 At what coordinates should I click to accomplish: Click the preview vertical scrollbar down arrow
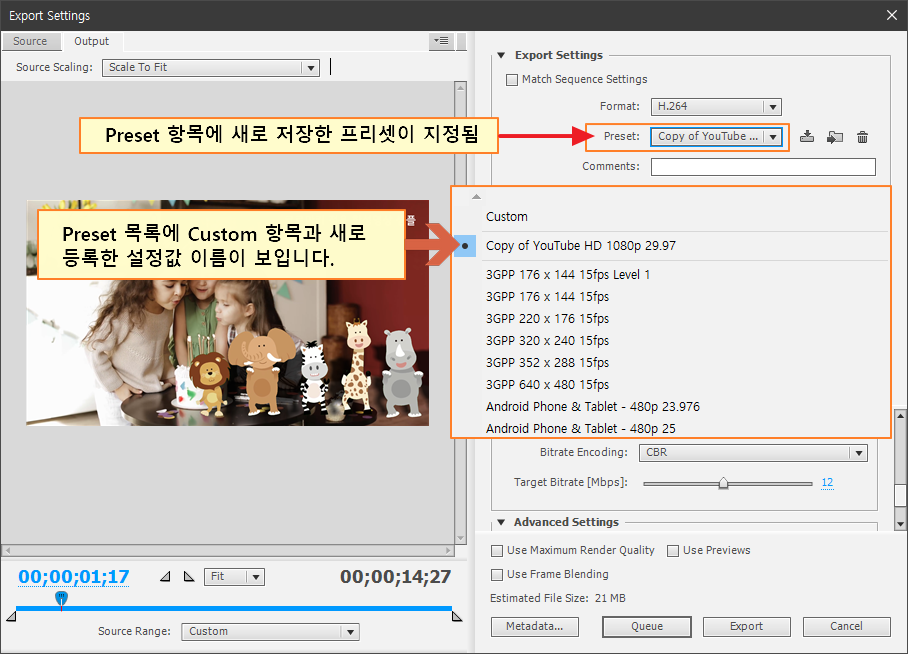[x=460, y=538]
